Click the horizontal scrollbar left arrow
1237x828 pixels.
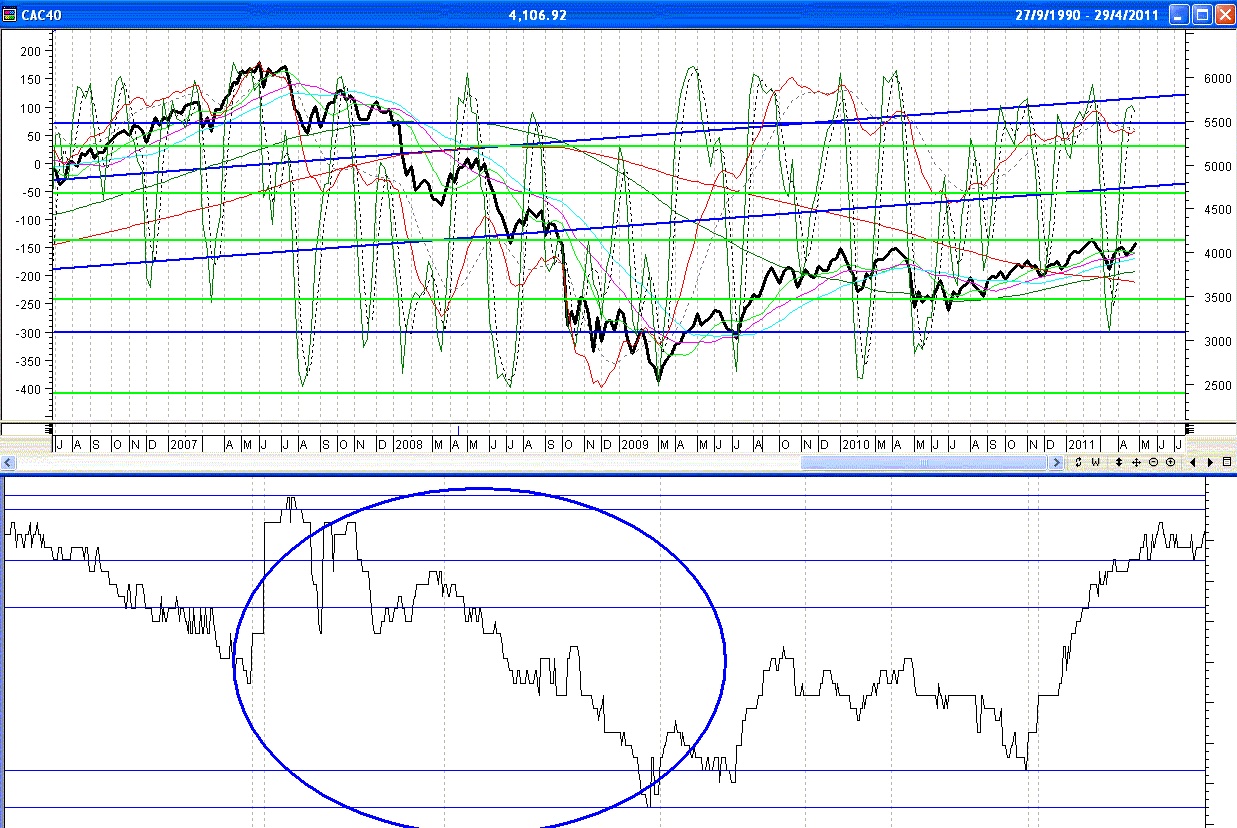click(x=7, y=462)
